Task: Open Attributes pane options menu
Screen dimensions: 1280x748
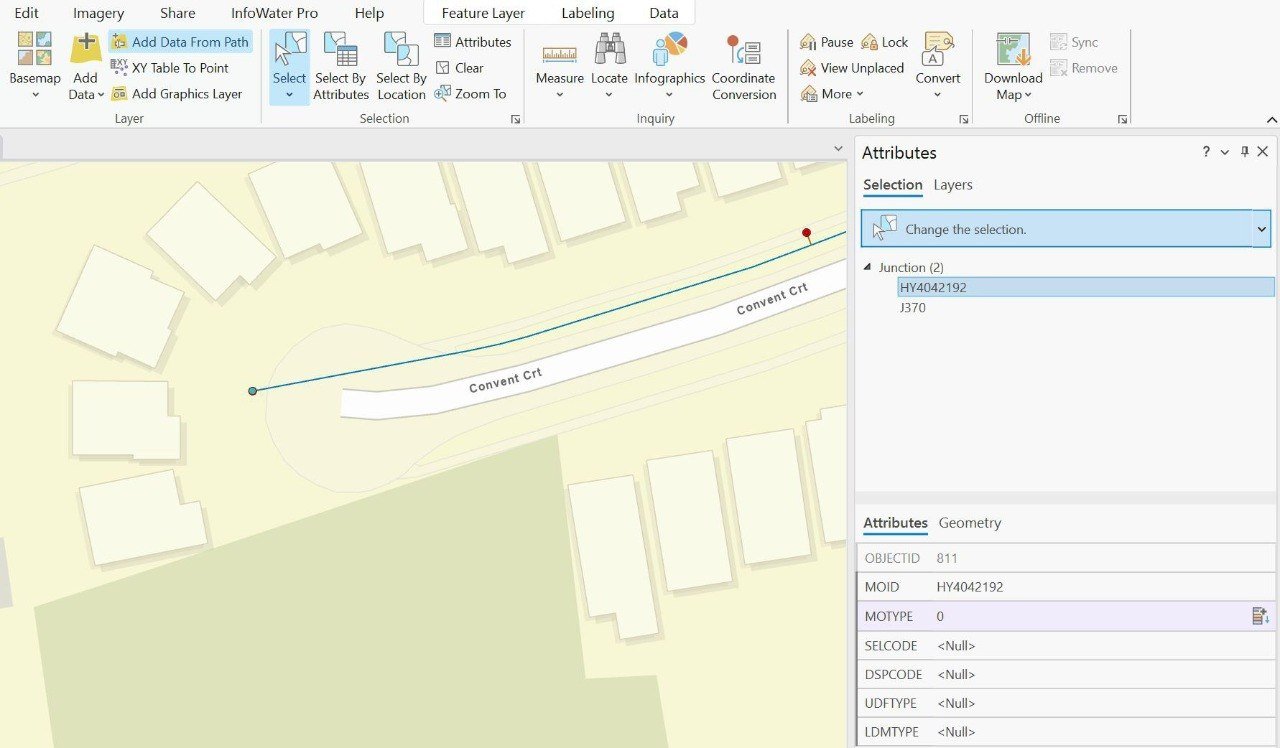Action: coord(1225,152)
